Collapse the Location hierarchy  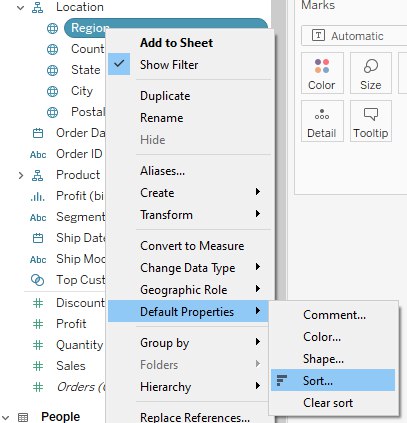(x=21, y=7)
